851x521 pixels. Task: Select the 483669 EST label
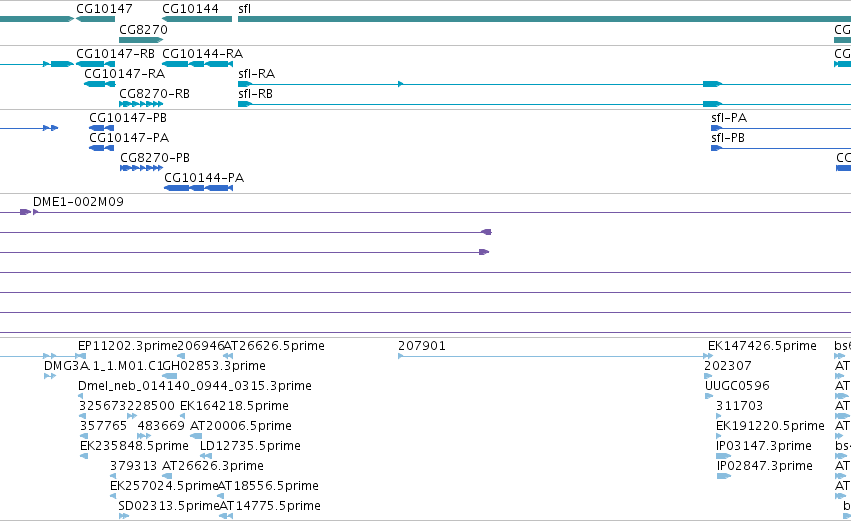click(x=161, y=425)
